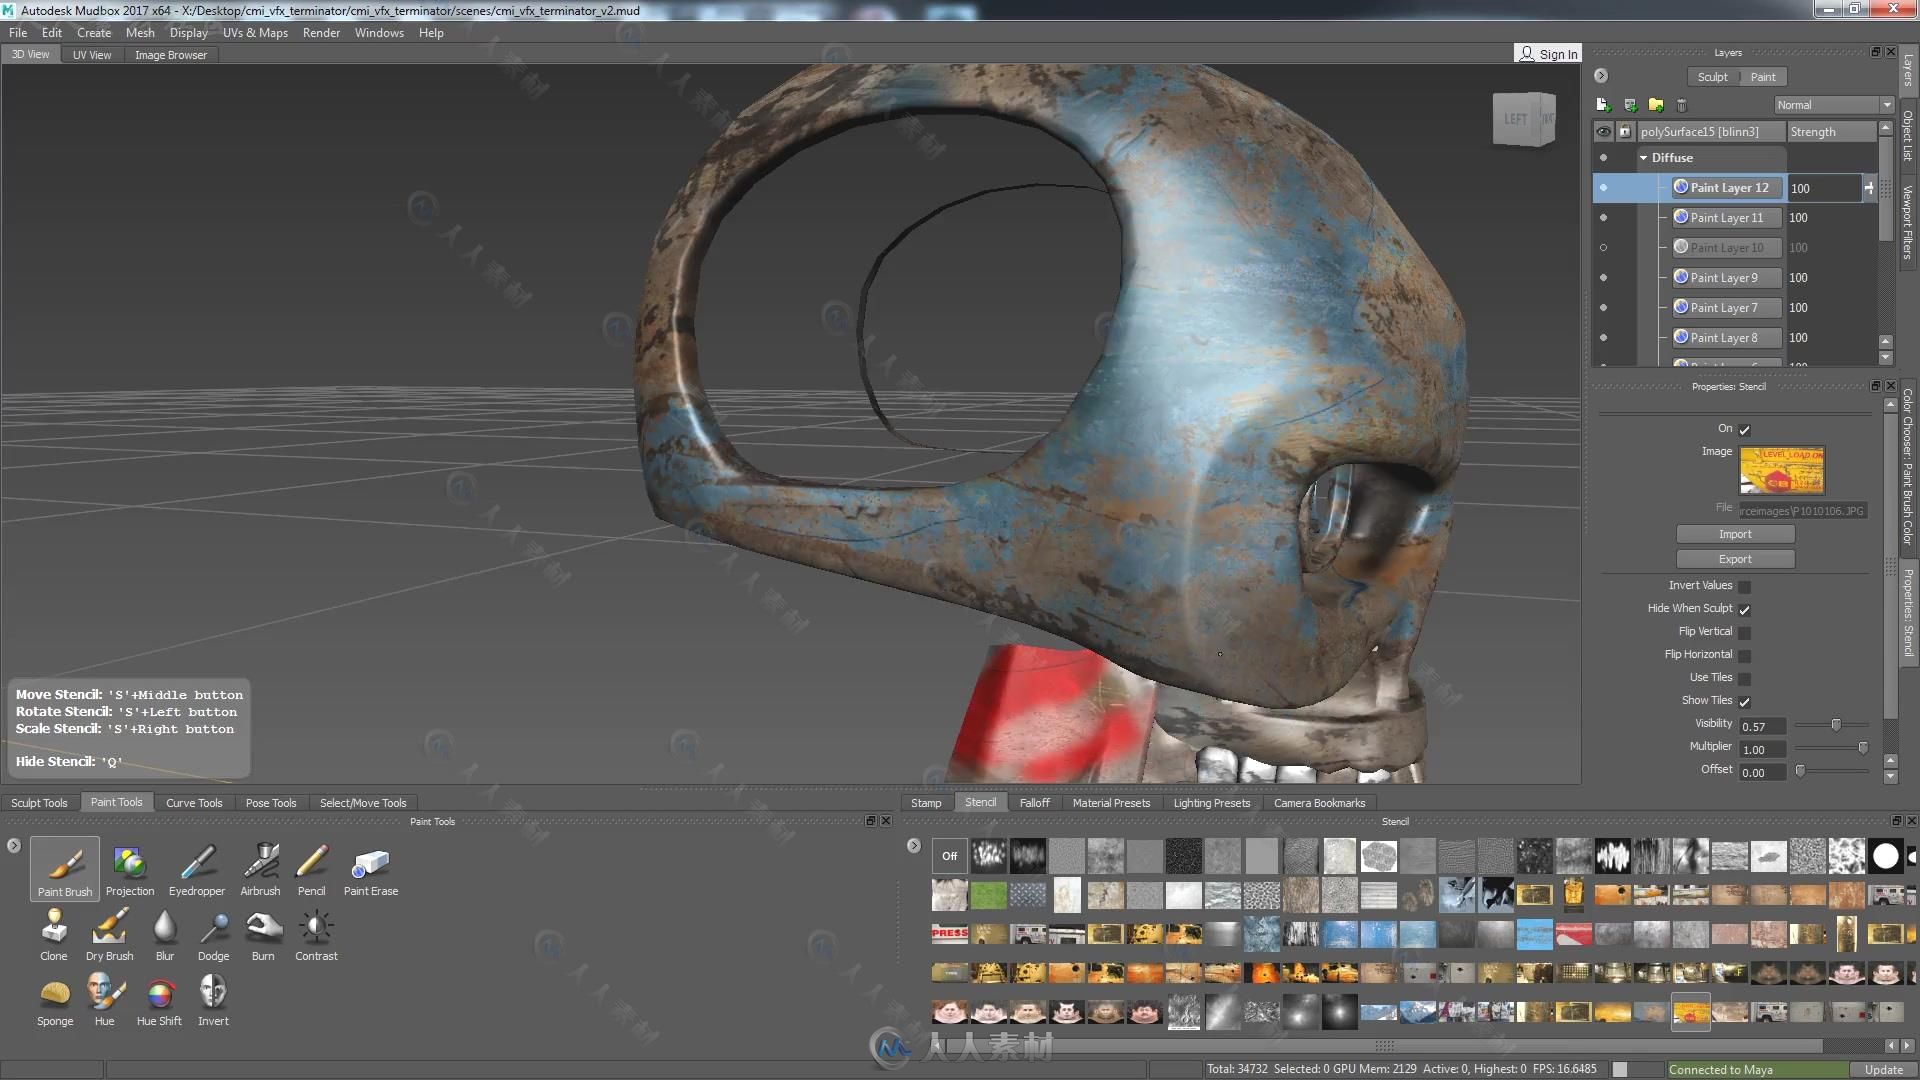Choose the Hue tool
Viewport: 1920px width, 1080px height.
pyautogui.click(x=105, y=1000)
